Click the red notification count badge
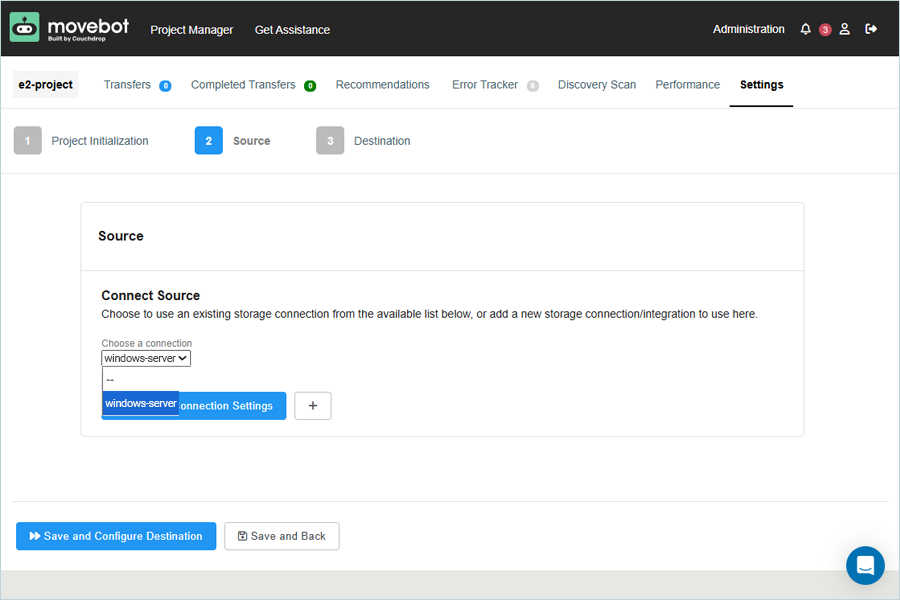Screen dimensions: 900x600 [x=825, y=30]
